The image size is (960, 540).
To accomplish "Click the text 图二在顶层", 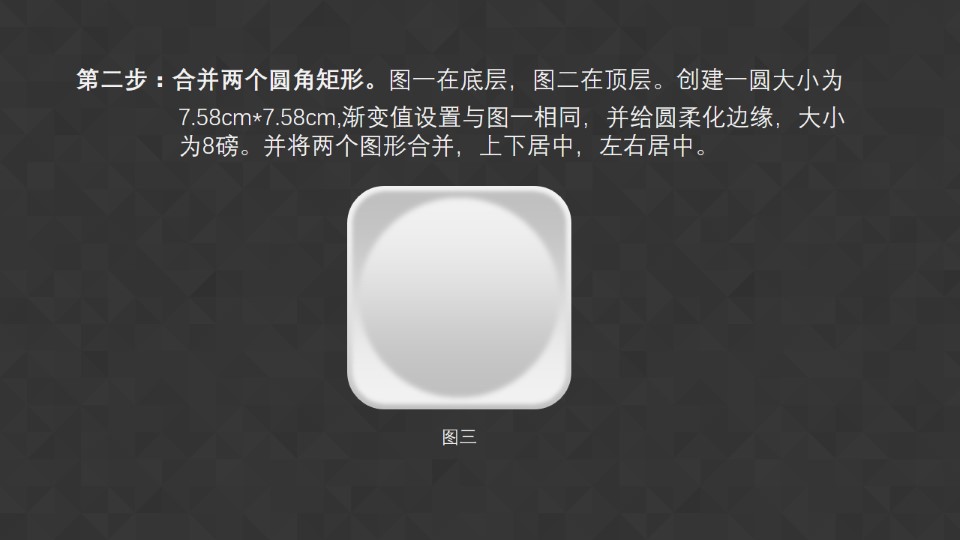I will point(592,80).
